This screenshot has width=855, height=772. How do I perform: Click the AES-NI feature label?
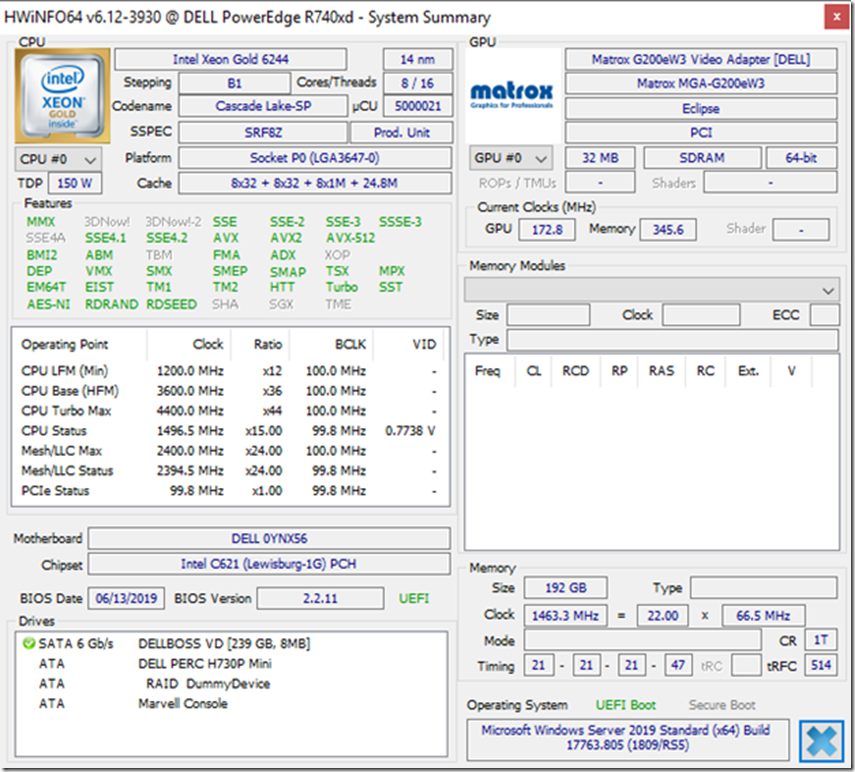tap(49, 304)
